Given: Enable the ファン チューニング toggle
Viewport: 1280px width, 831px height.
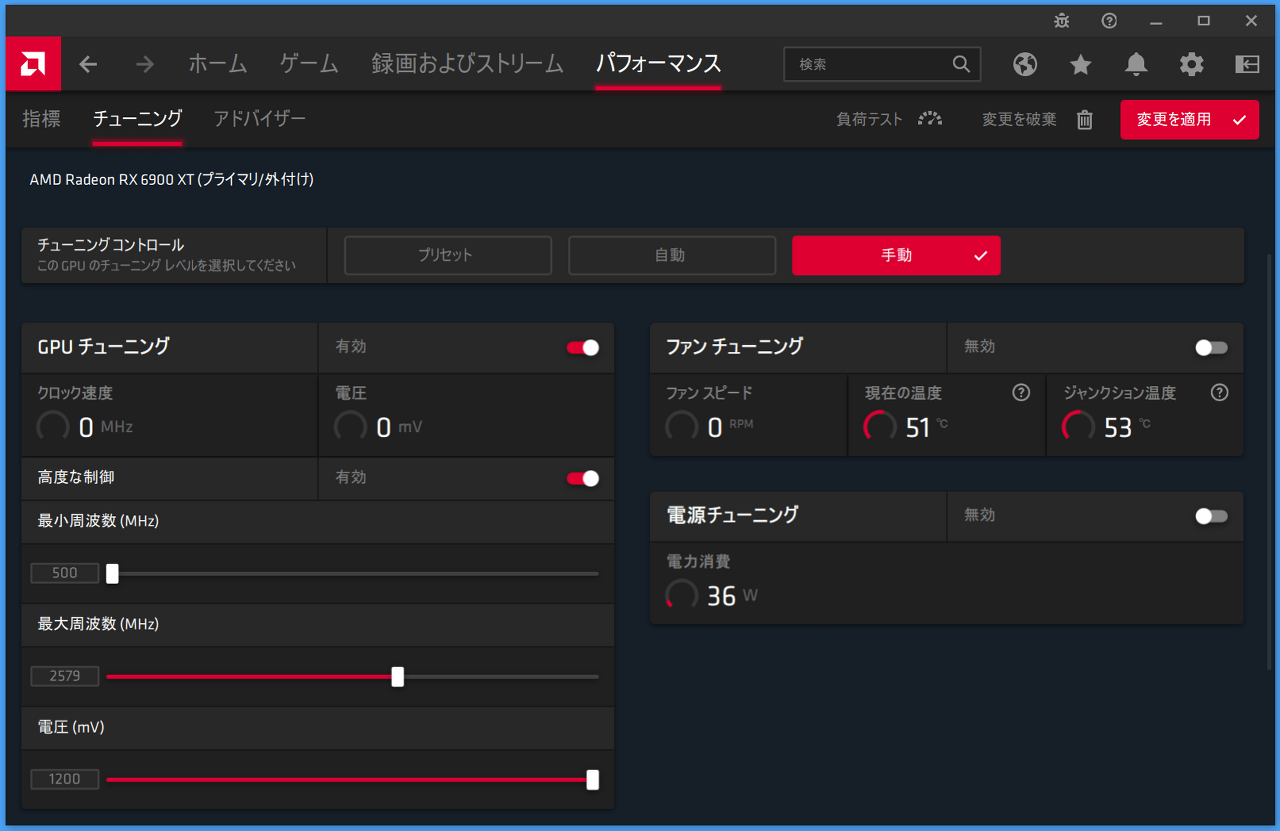Looking at the screenshot, I should point(1211,347).
